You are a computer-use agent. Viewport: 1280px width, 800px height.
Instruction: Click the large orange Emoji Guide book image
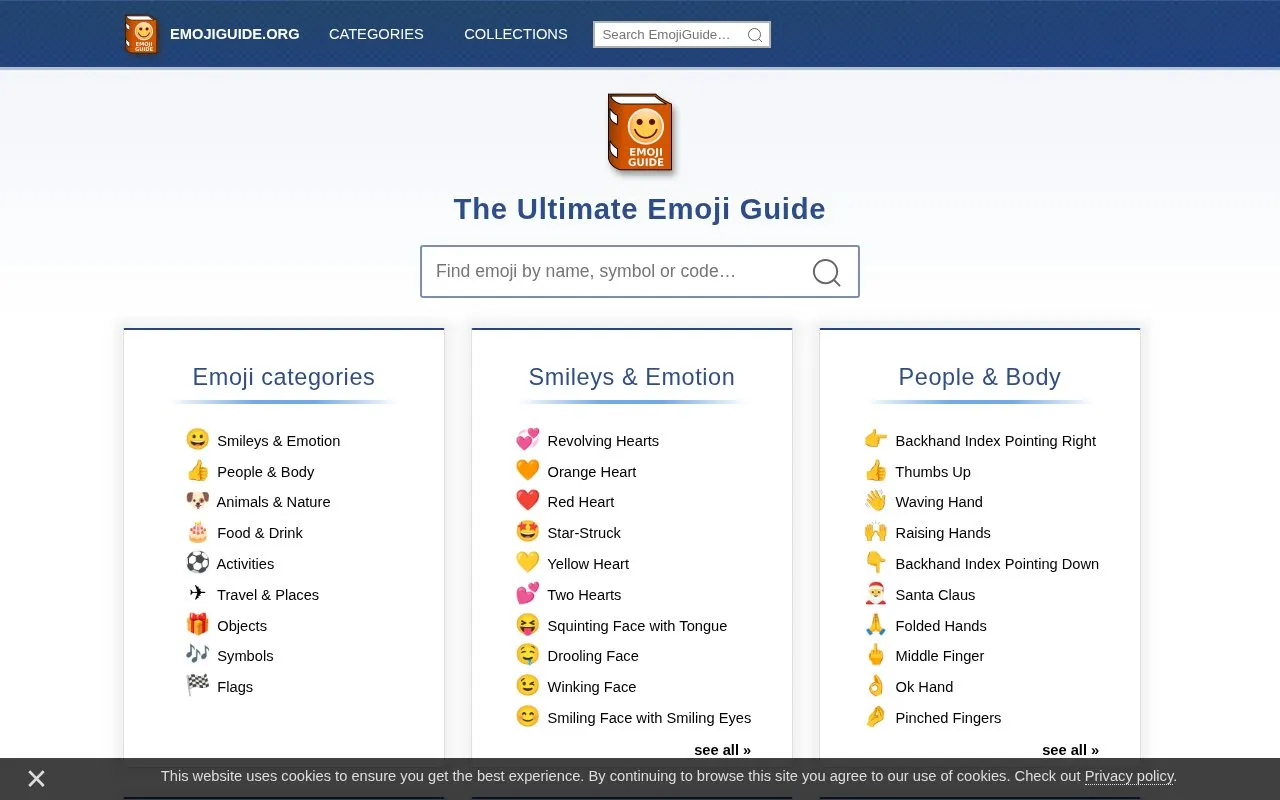(x=640, y=134)
